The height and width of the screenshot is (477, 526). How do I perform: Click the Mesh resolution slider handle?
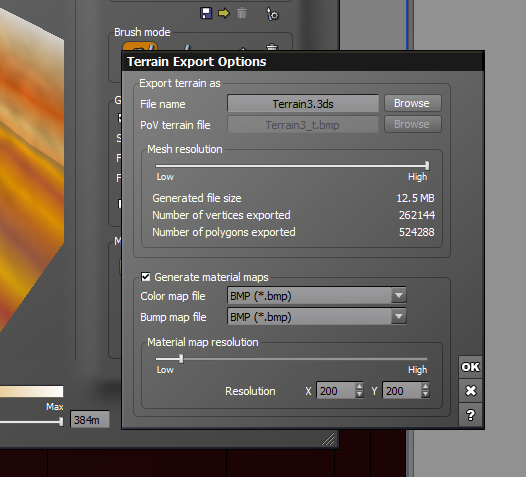coord(427,165)
